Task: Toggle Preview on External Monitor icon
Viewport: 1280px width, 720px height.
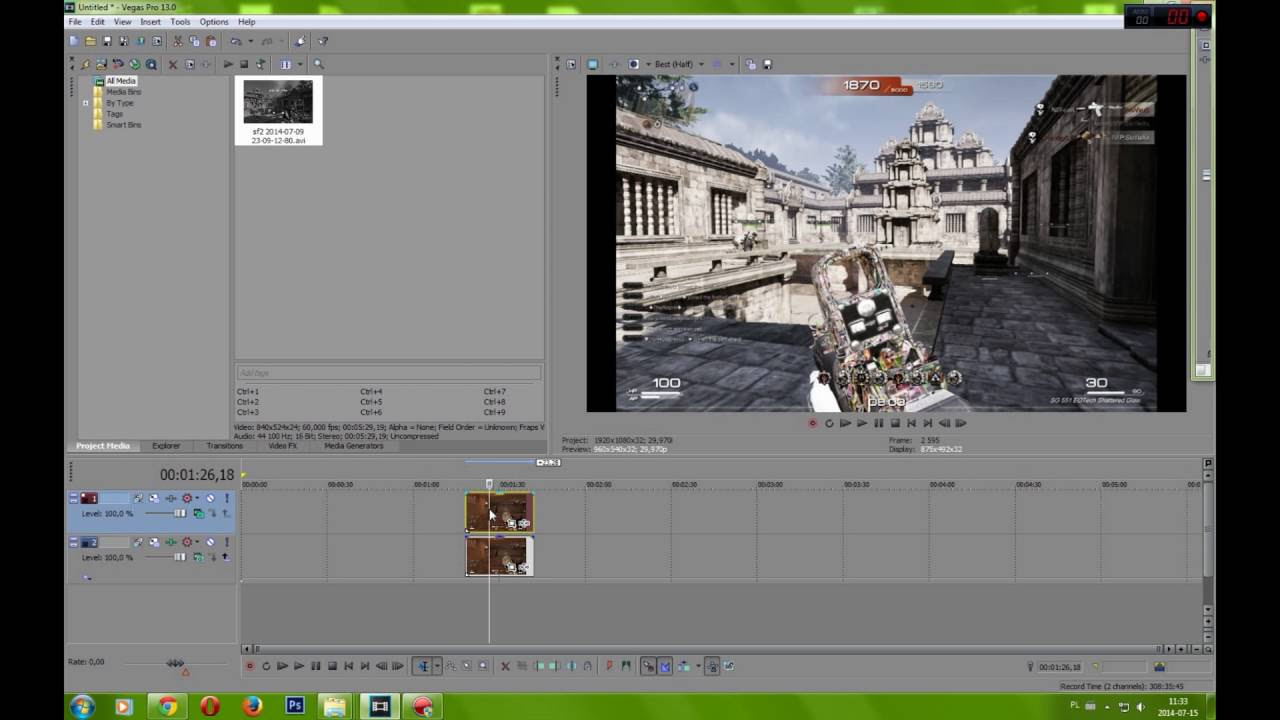Action: coord(592,64)
